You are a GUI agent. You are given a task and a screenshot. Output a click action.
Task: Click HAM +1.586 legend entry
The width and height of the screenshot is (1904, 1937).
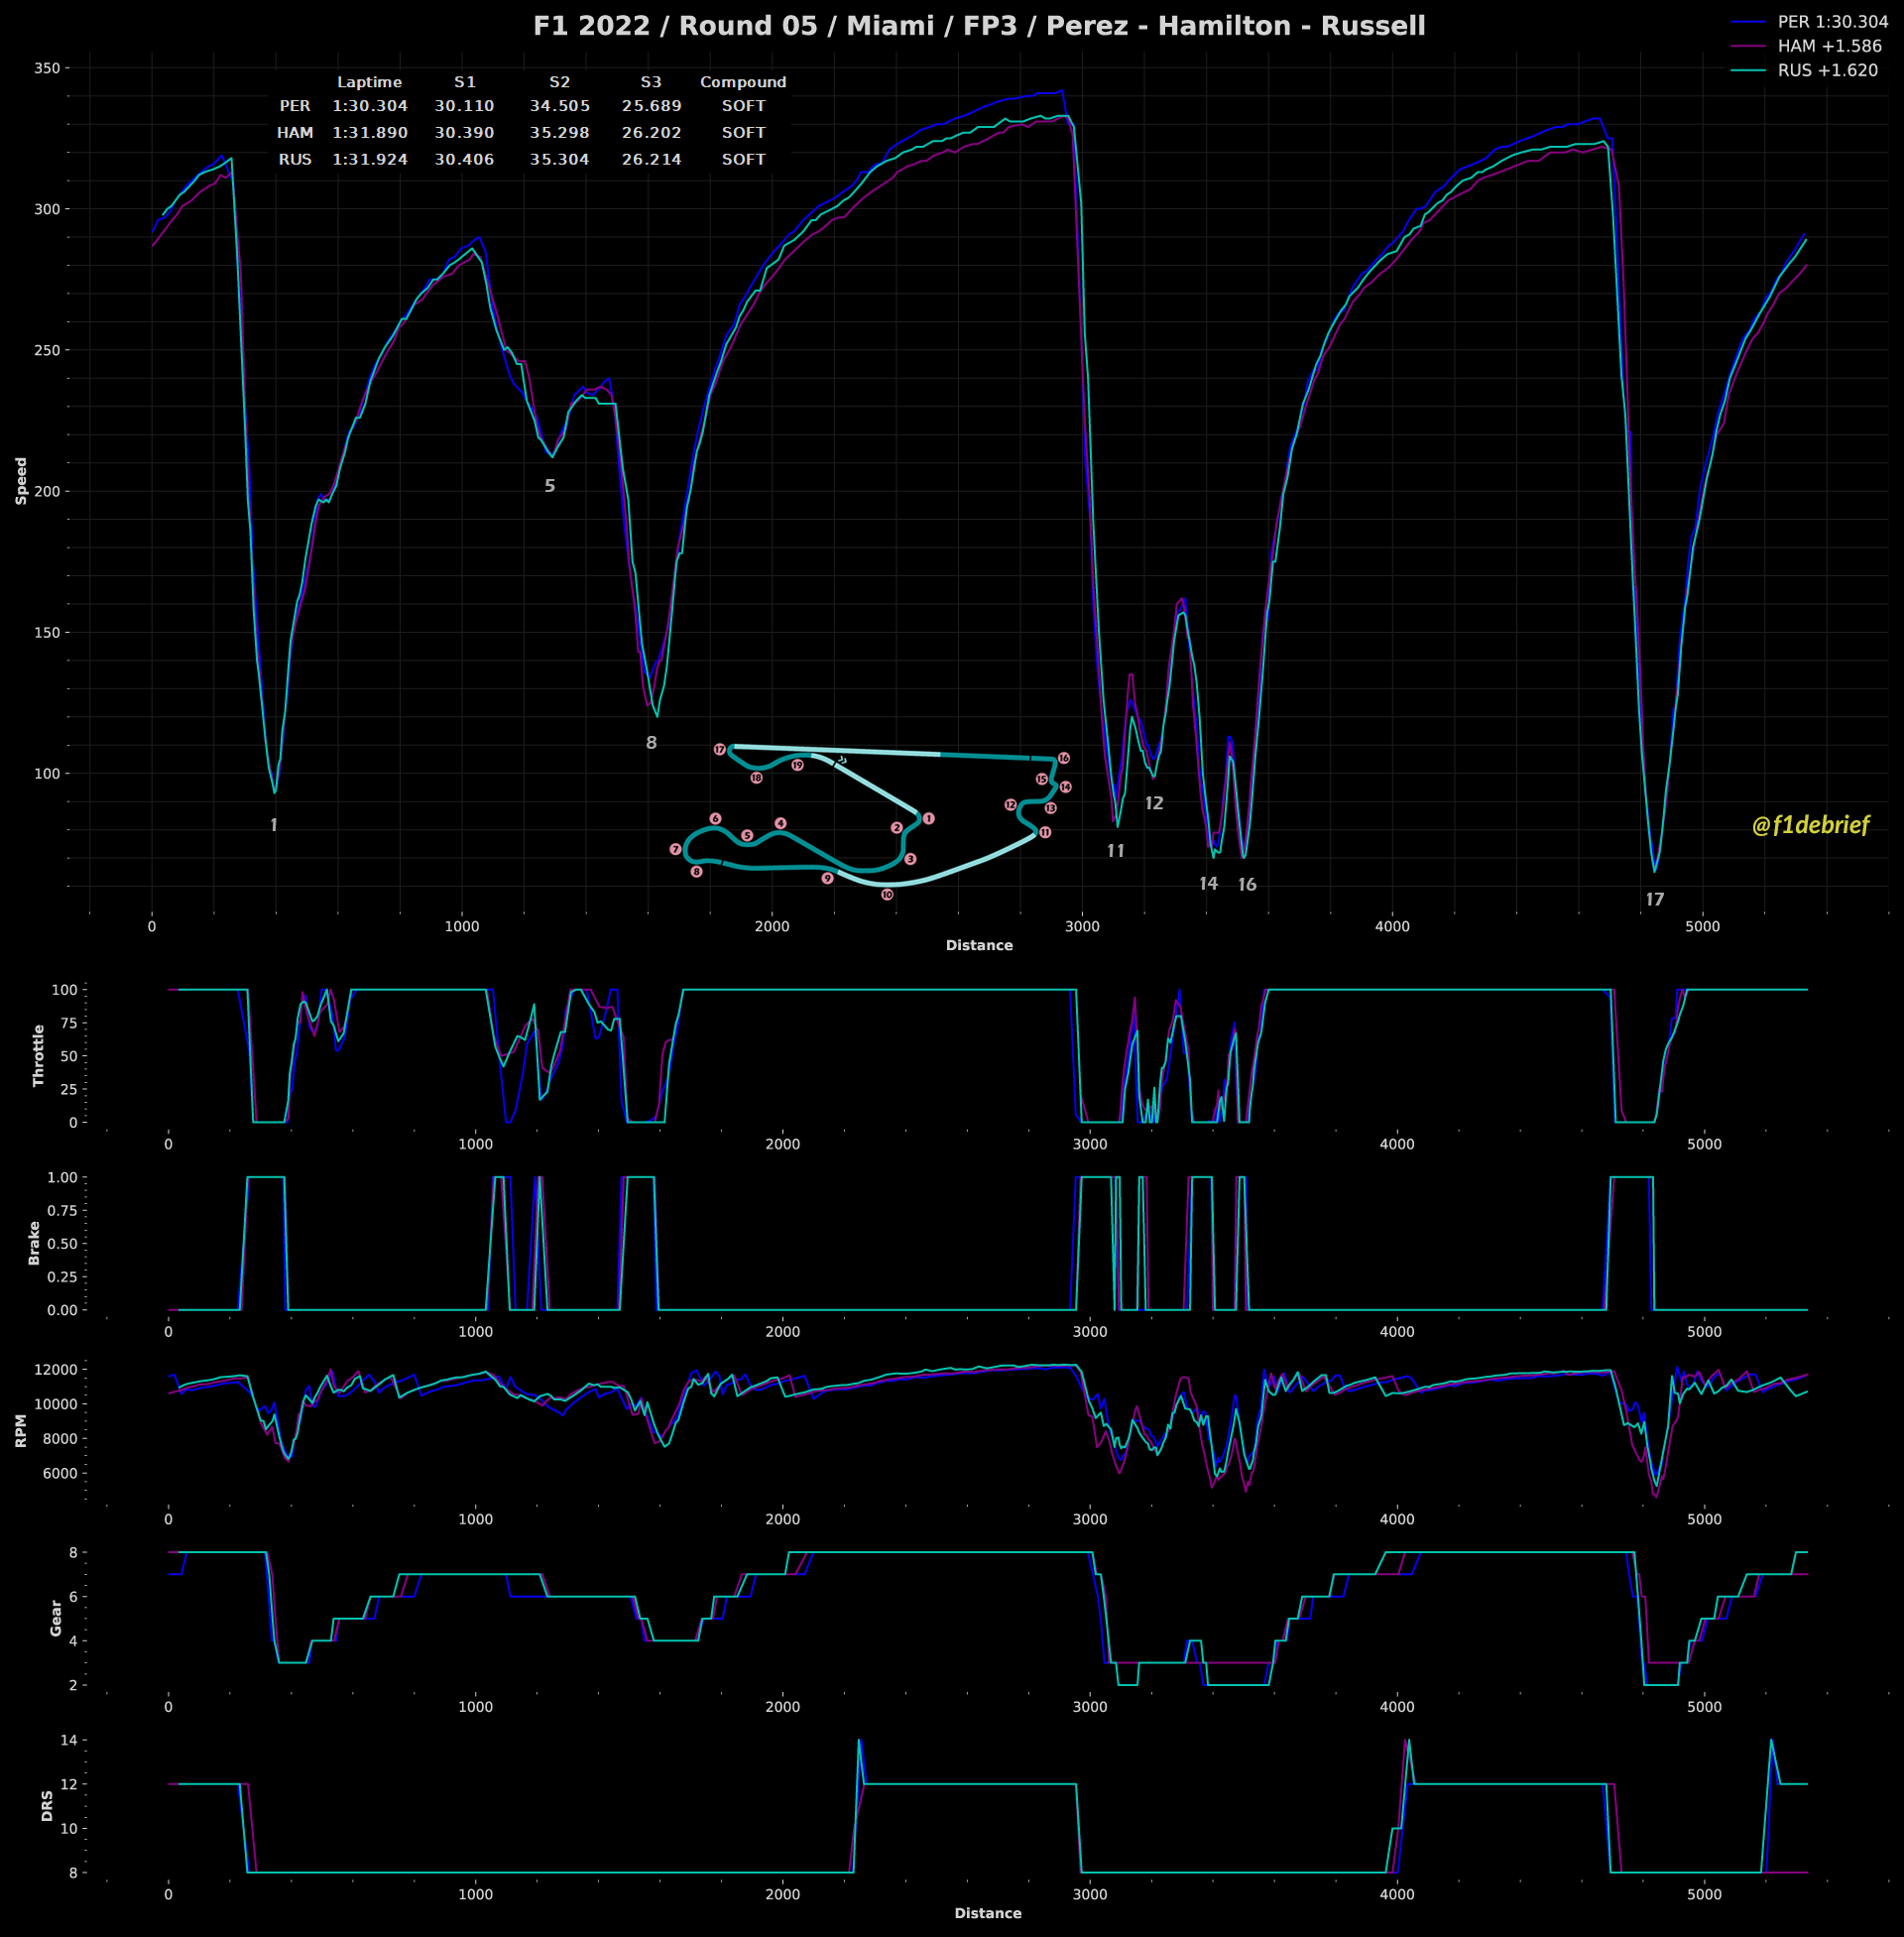pos(1829,46)
